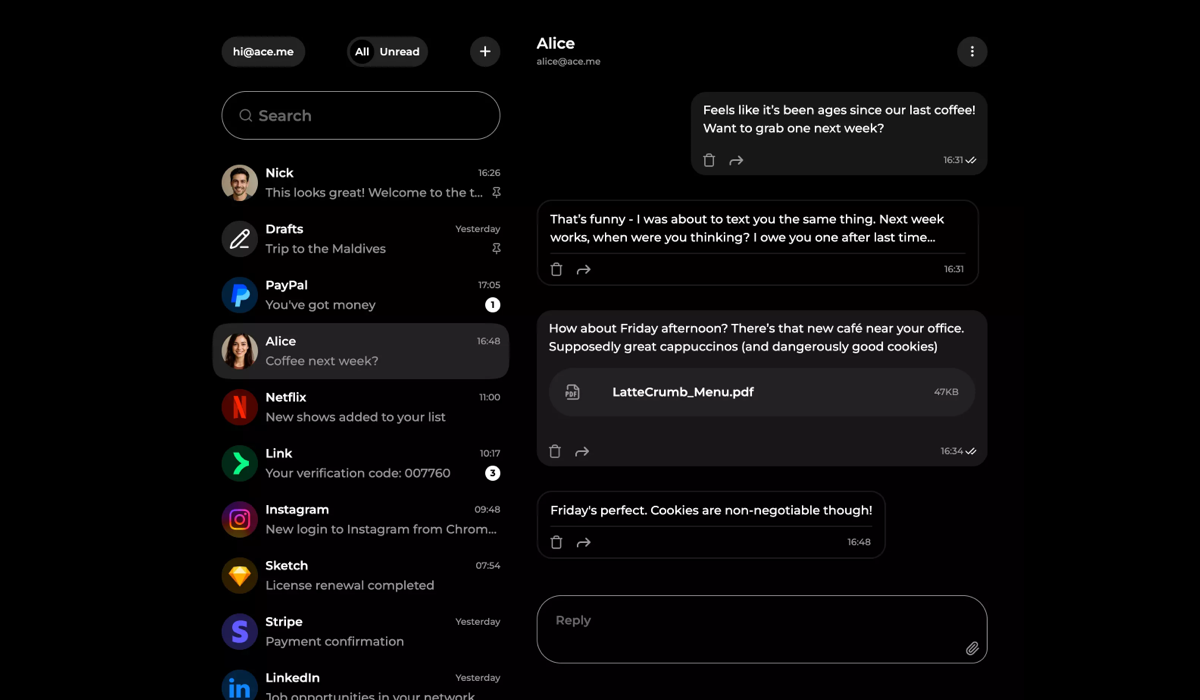Click the Netflix logo avatar

[240, 407]
